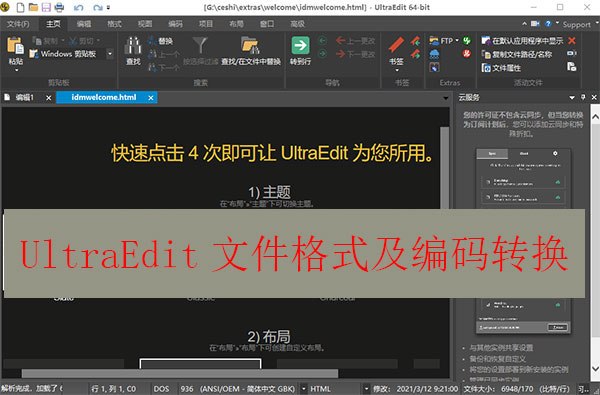Jump to previous bookmark icon

[416, 41]
